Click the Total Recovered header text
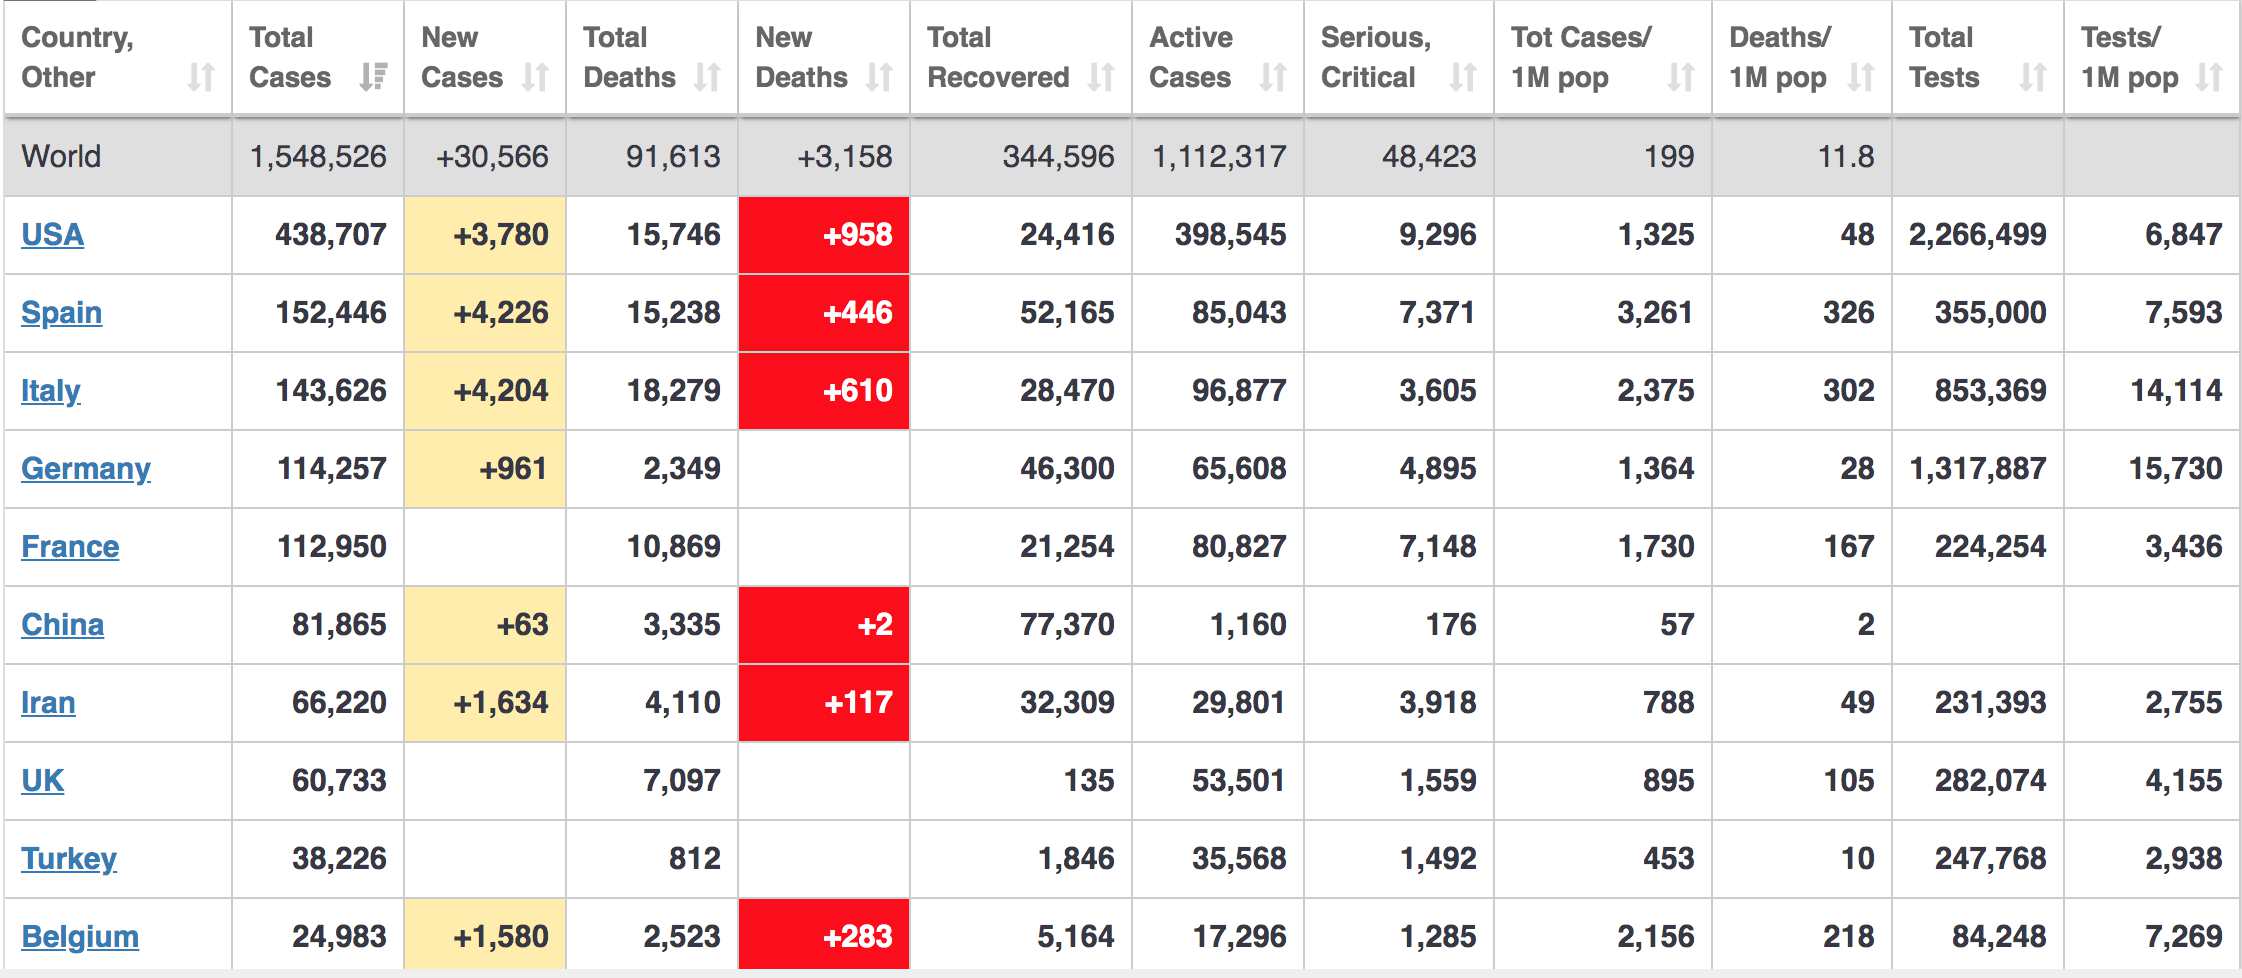The image size is (2242, 978). (998, 57)
